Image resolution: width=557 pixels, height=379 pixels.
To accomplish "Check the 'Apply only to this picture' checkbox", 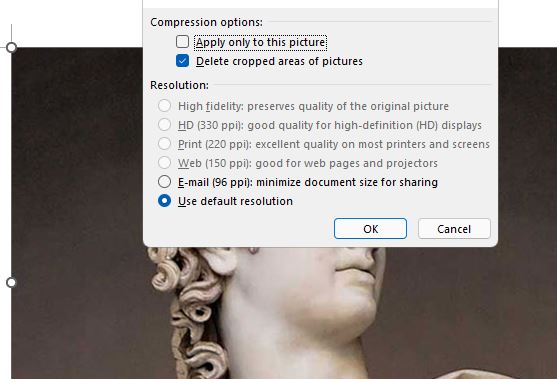I will pyautogui.click(x=182, y=42).
